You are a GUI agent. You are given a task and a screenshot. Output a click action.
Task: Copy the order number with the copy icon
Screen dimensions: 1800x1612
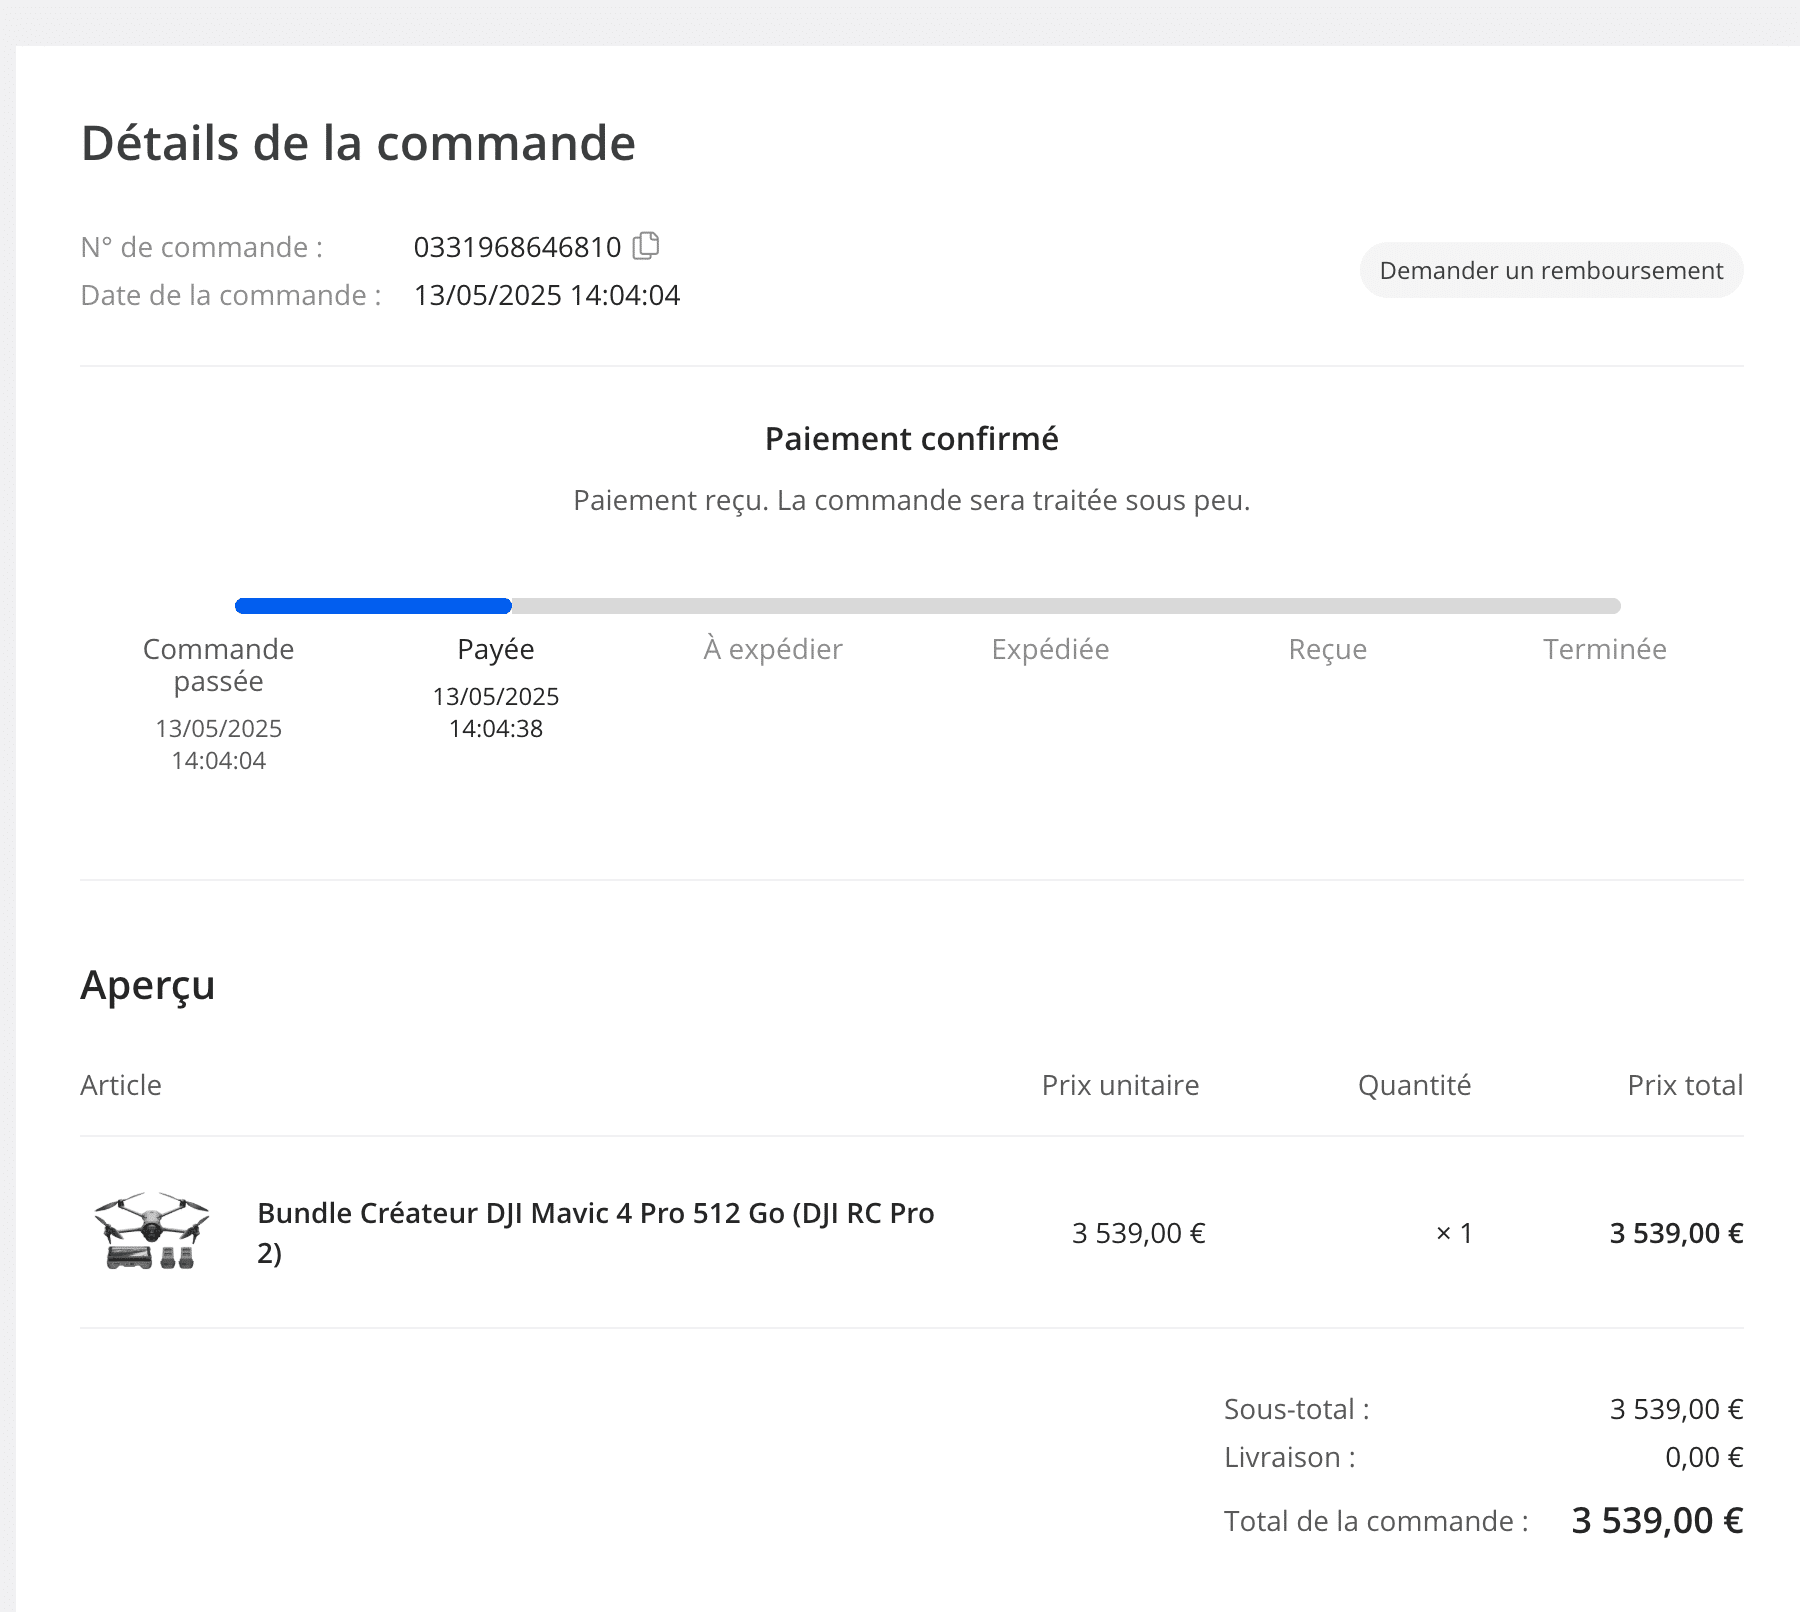646,246
